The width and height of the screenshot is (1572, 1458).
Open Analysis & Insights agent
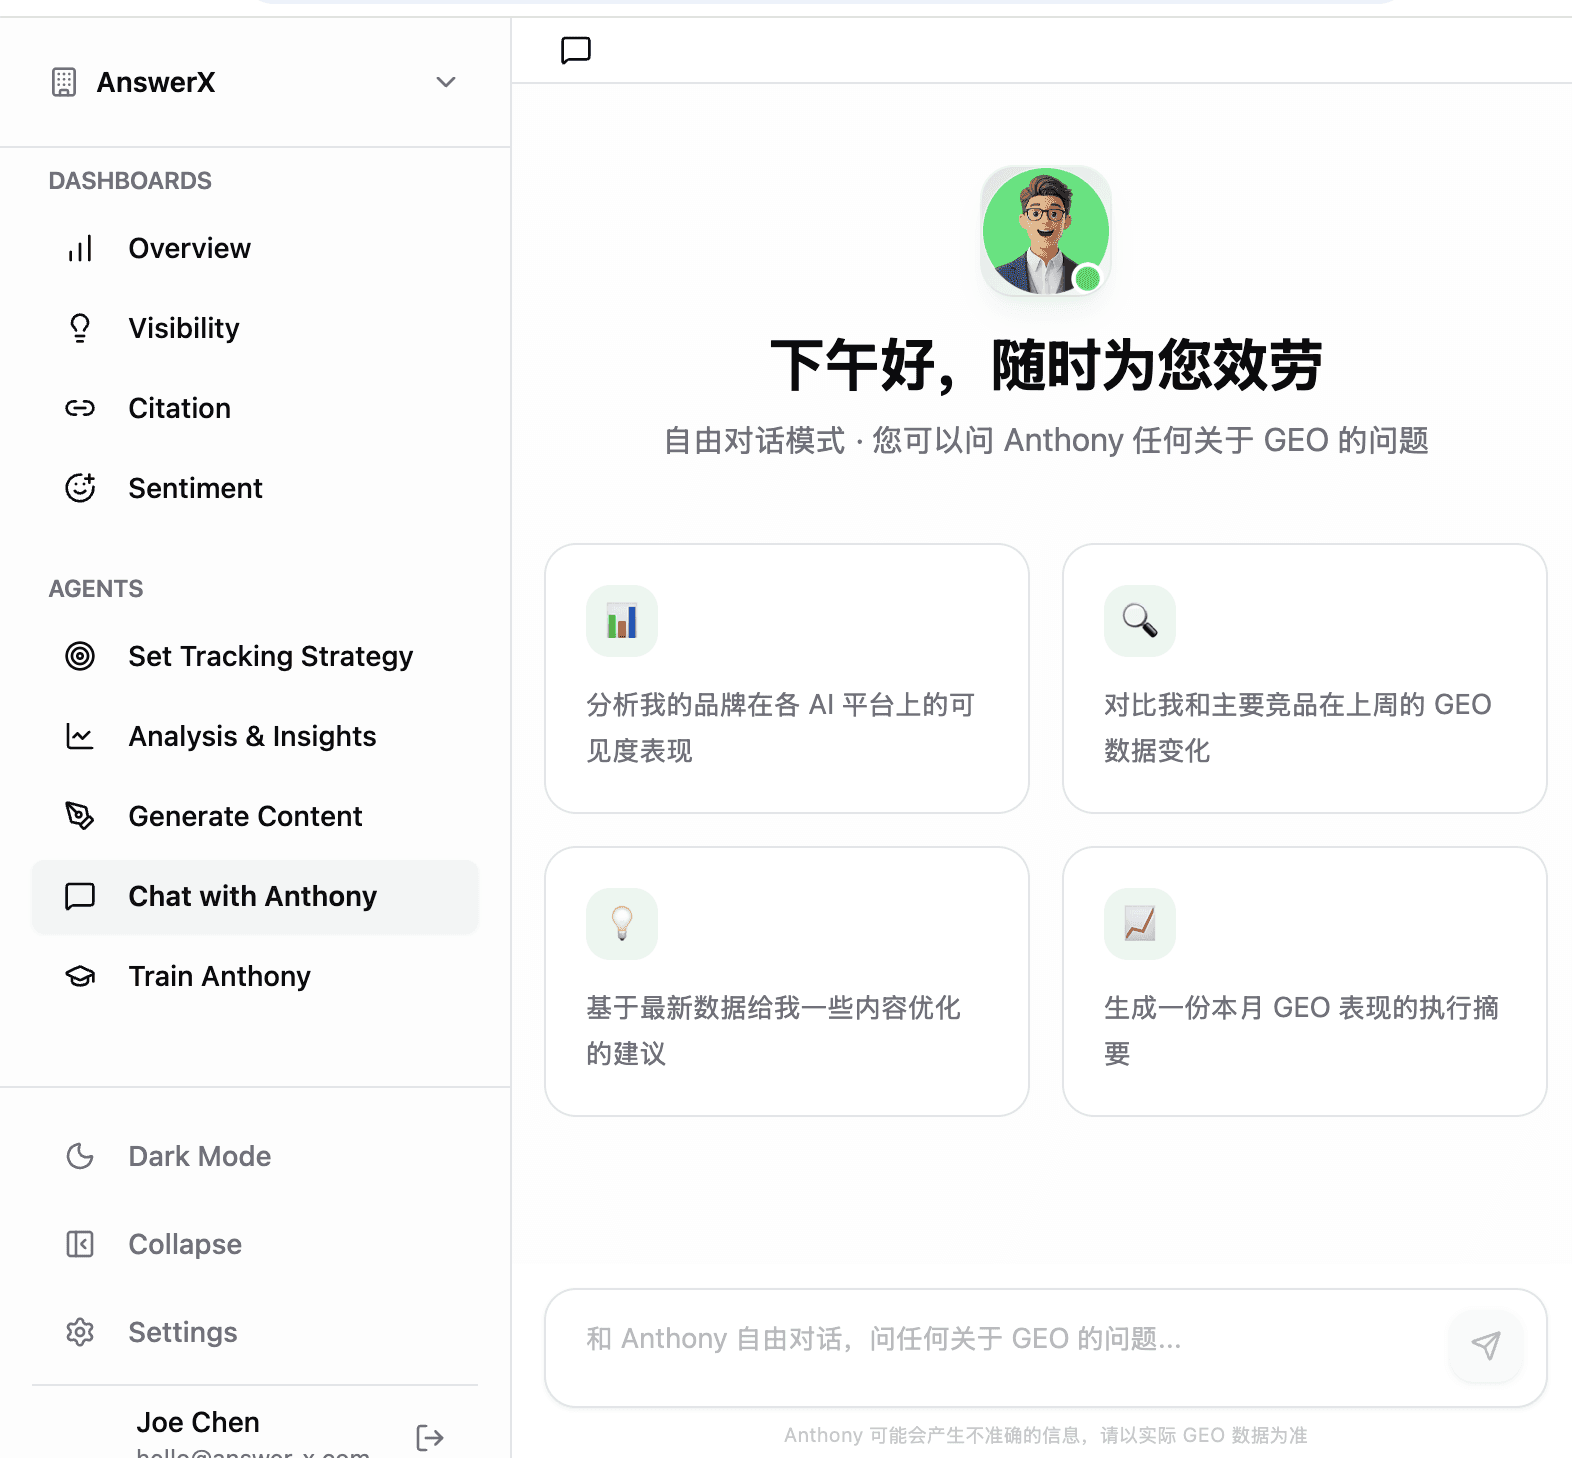[x=255, y=736]
